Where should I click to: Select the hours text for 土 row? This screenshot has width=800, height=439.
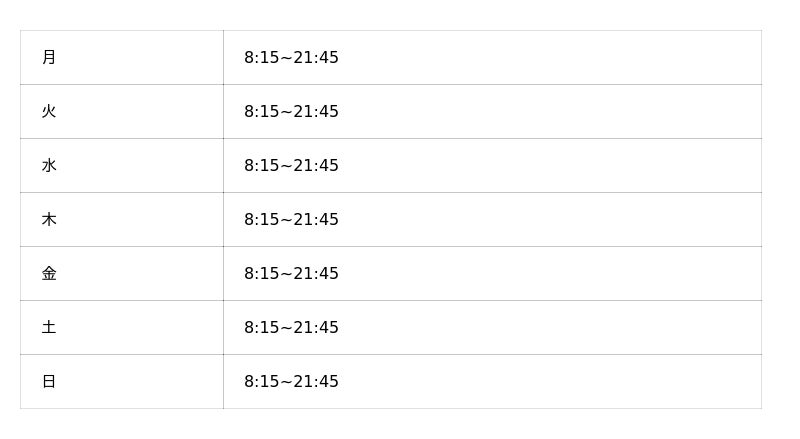pyautogui.click(x=291, y=328)
